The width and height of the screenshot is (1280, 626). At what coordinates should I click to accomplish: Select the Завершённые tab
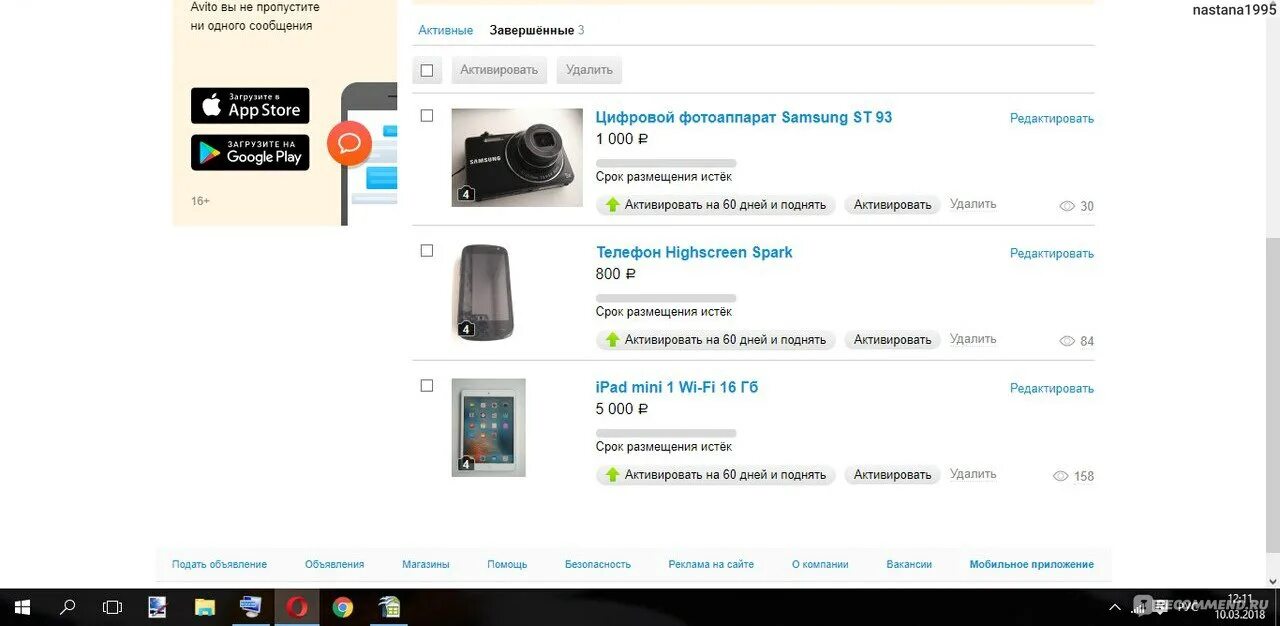[531, 30]
